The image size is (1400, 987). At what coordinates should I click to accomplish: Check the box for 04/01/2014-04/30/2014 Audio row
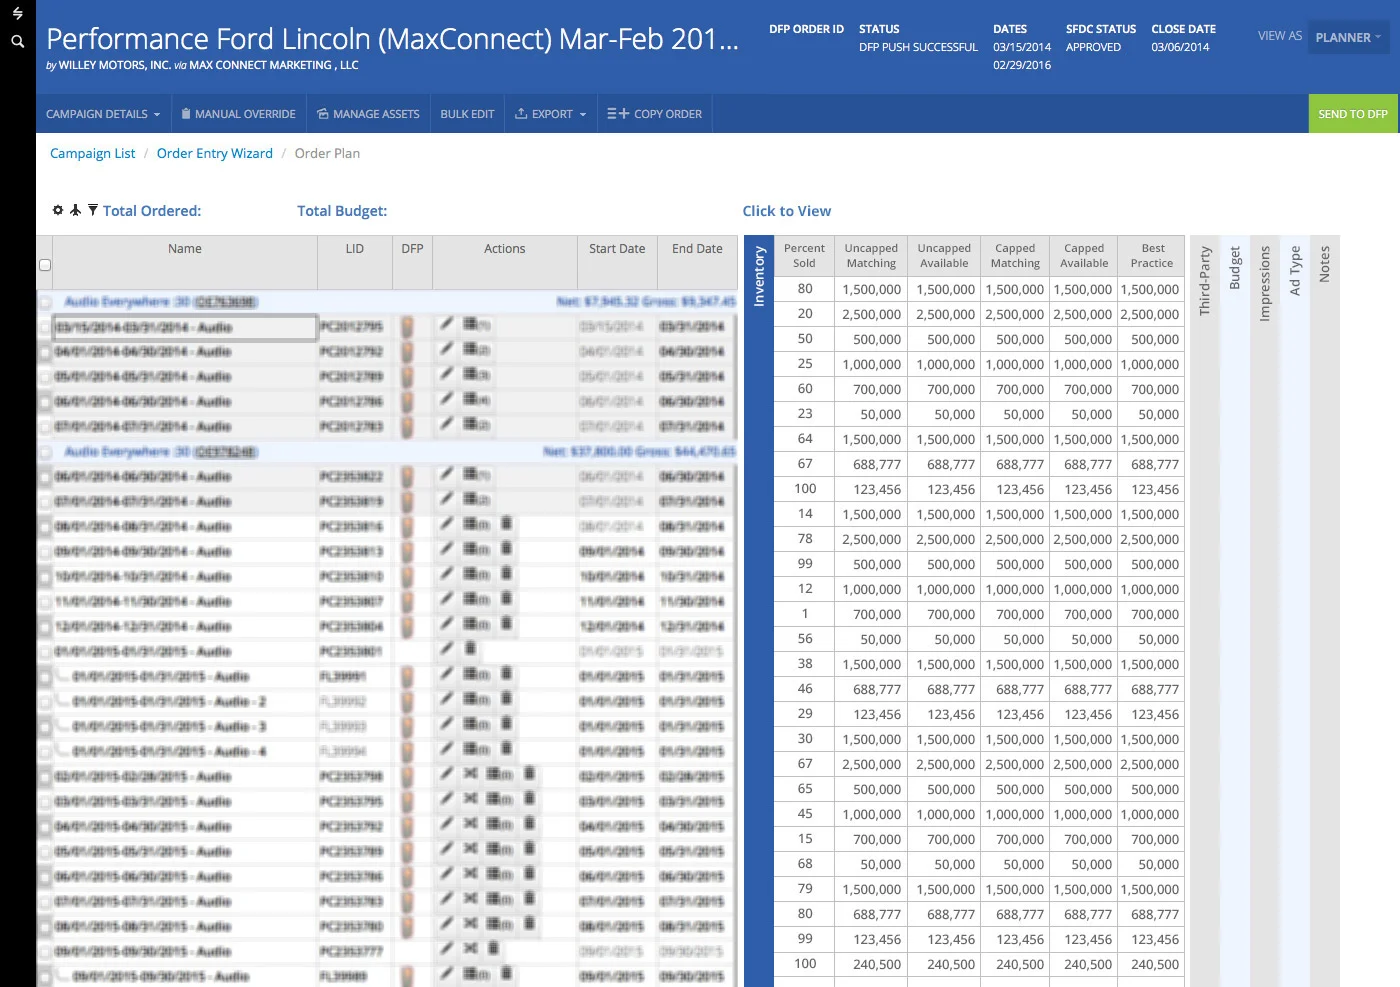tap(45, 352)
